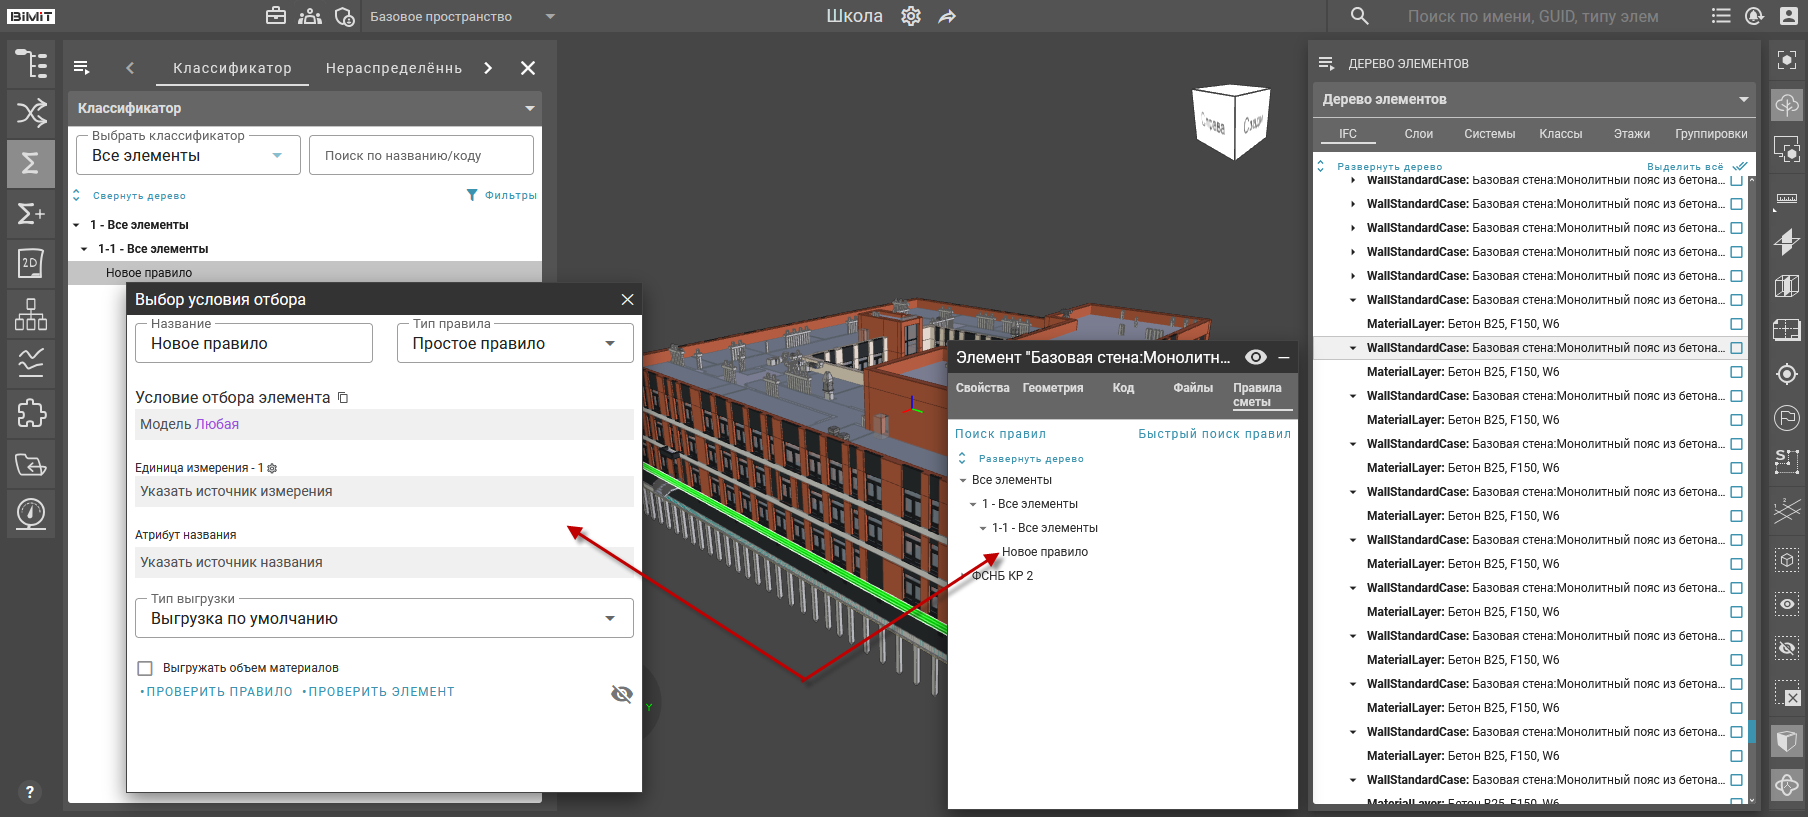The width and height of the screenshot is (1808, 817).
Task: Click the help question mark icon
Action: coord(30,792)
